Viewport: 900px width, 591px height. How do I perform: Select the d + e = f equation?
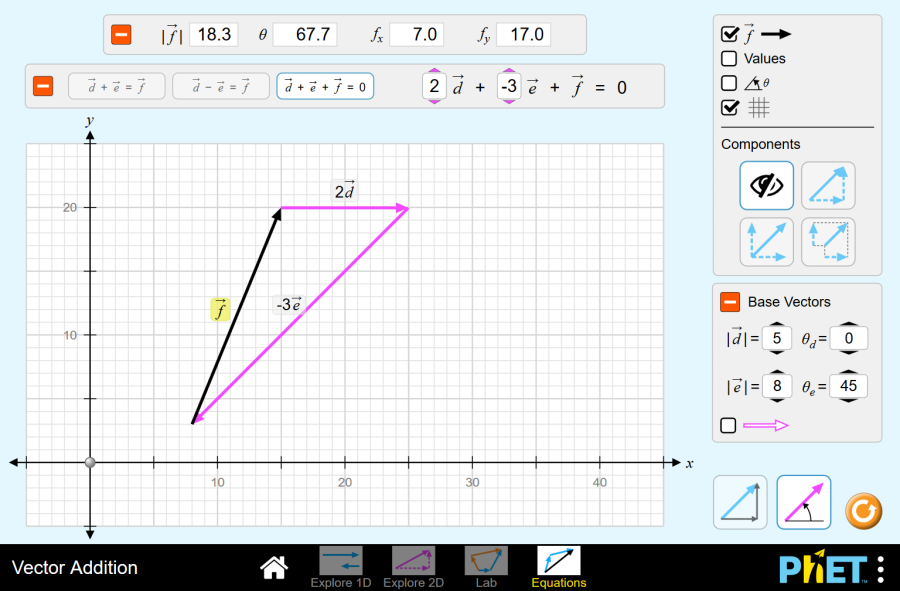[x=116, y=87]
